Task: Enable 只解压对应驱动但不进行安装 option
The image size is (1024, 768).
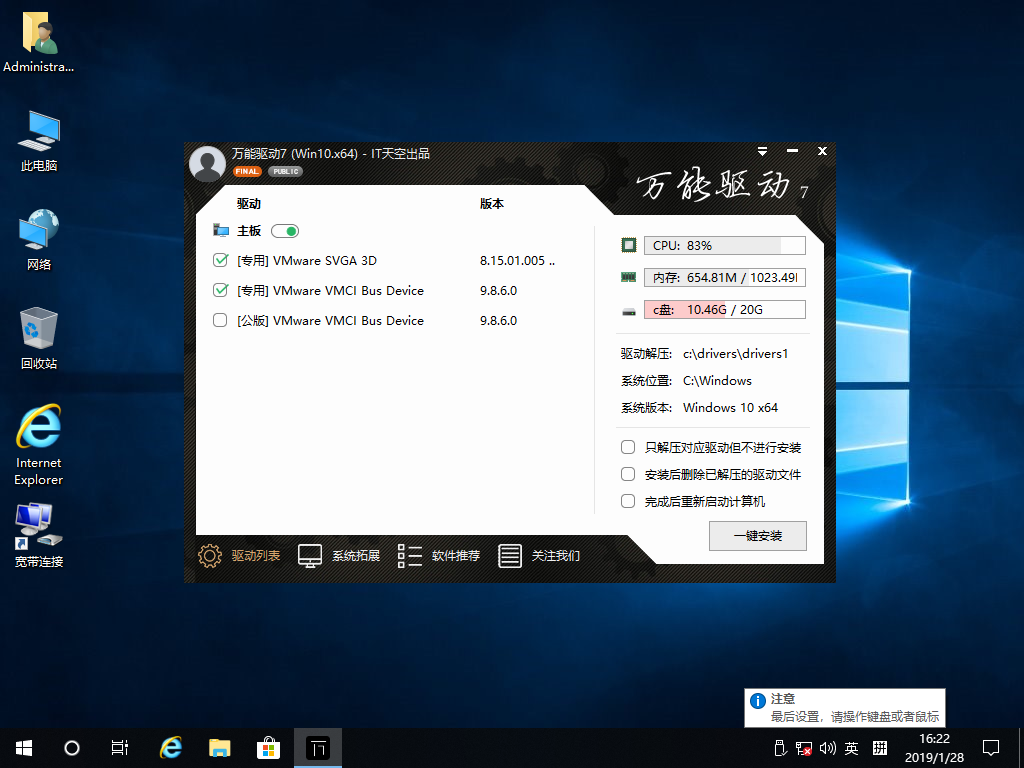Action: [x=628, y=447]
